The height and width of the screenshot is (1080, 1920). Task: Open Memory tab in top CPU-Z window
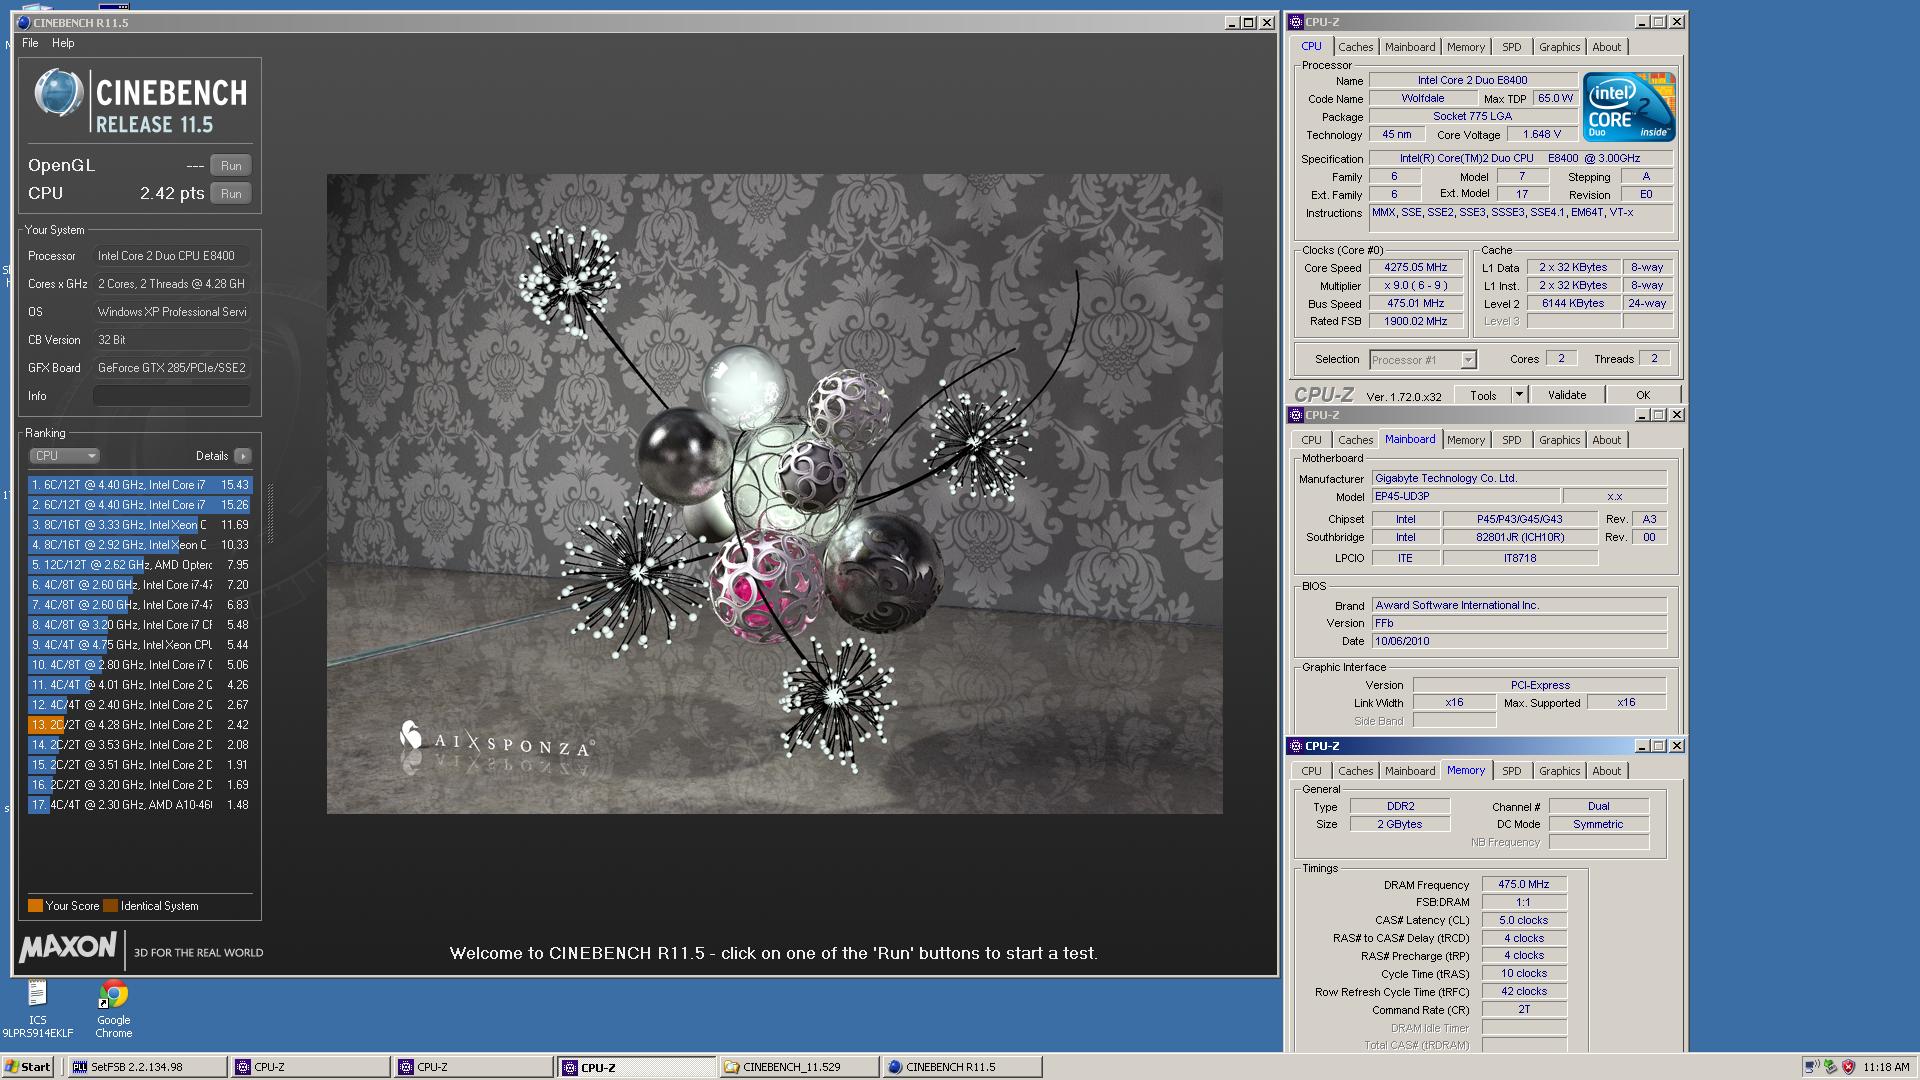coord(1465,47)
